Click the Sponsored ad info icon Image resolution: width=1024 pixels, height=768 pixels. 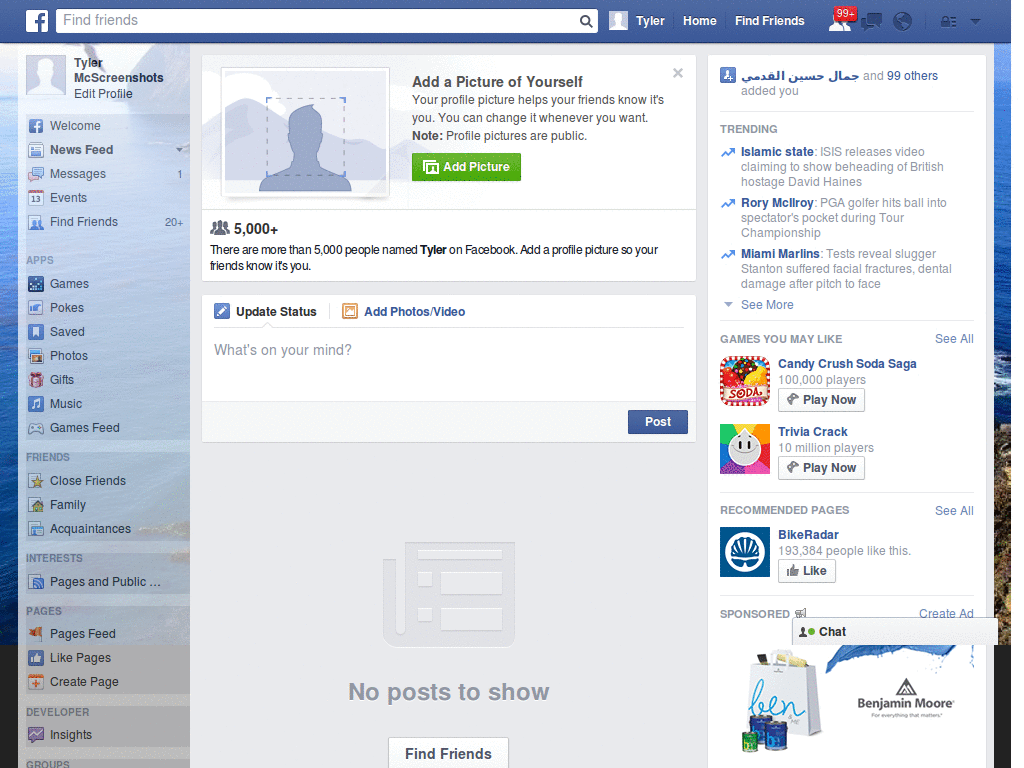pos(800,613)
